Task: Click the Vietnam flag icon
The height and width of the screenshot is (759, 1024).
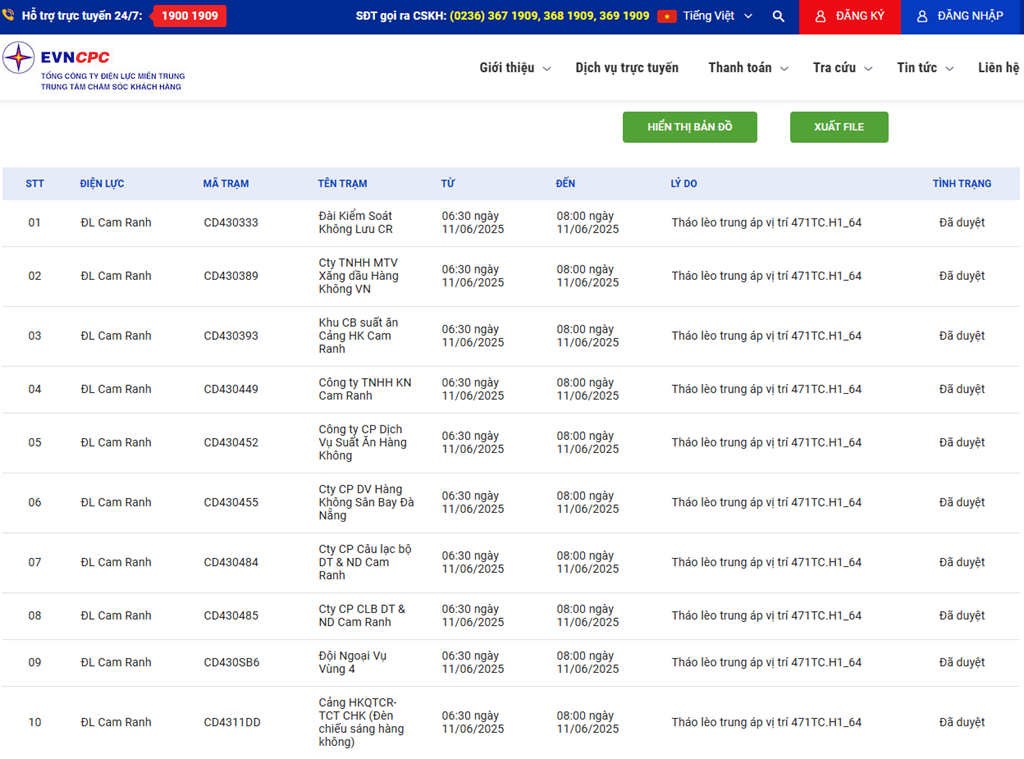Action: tap(667, 17)
